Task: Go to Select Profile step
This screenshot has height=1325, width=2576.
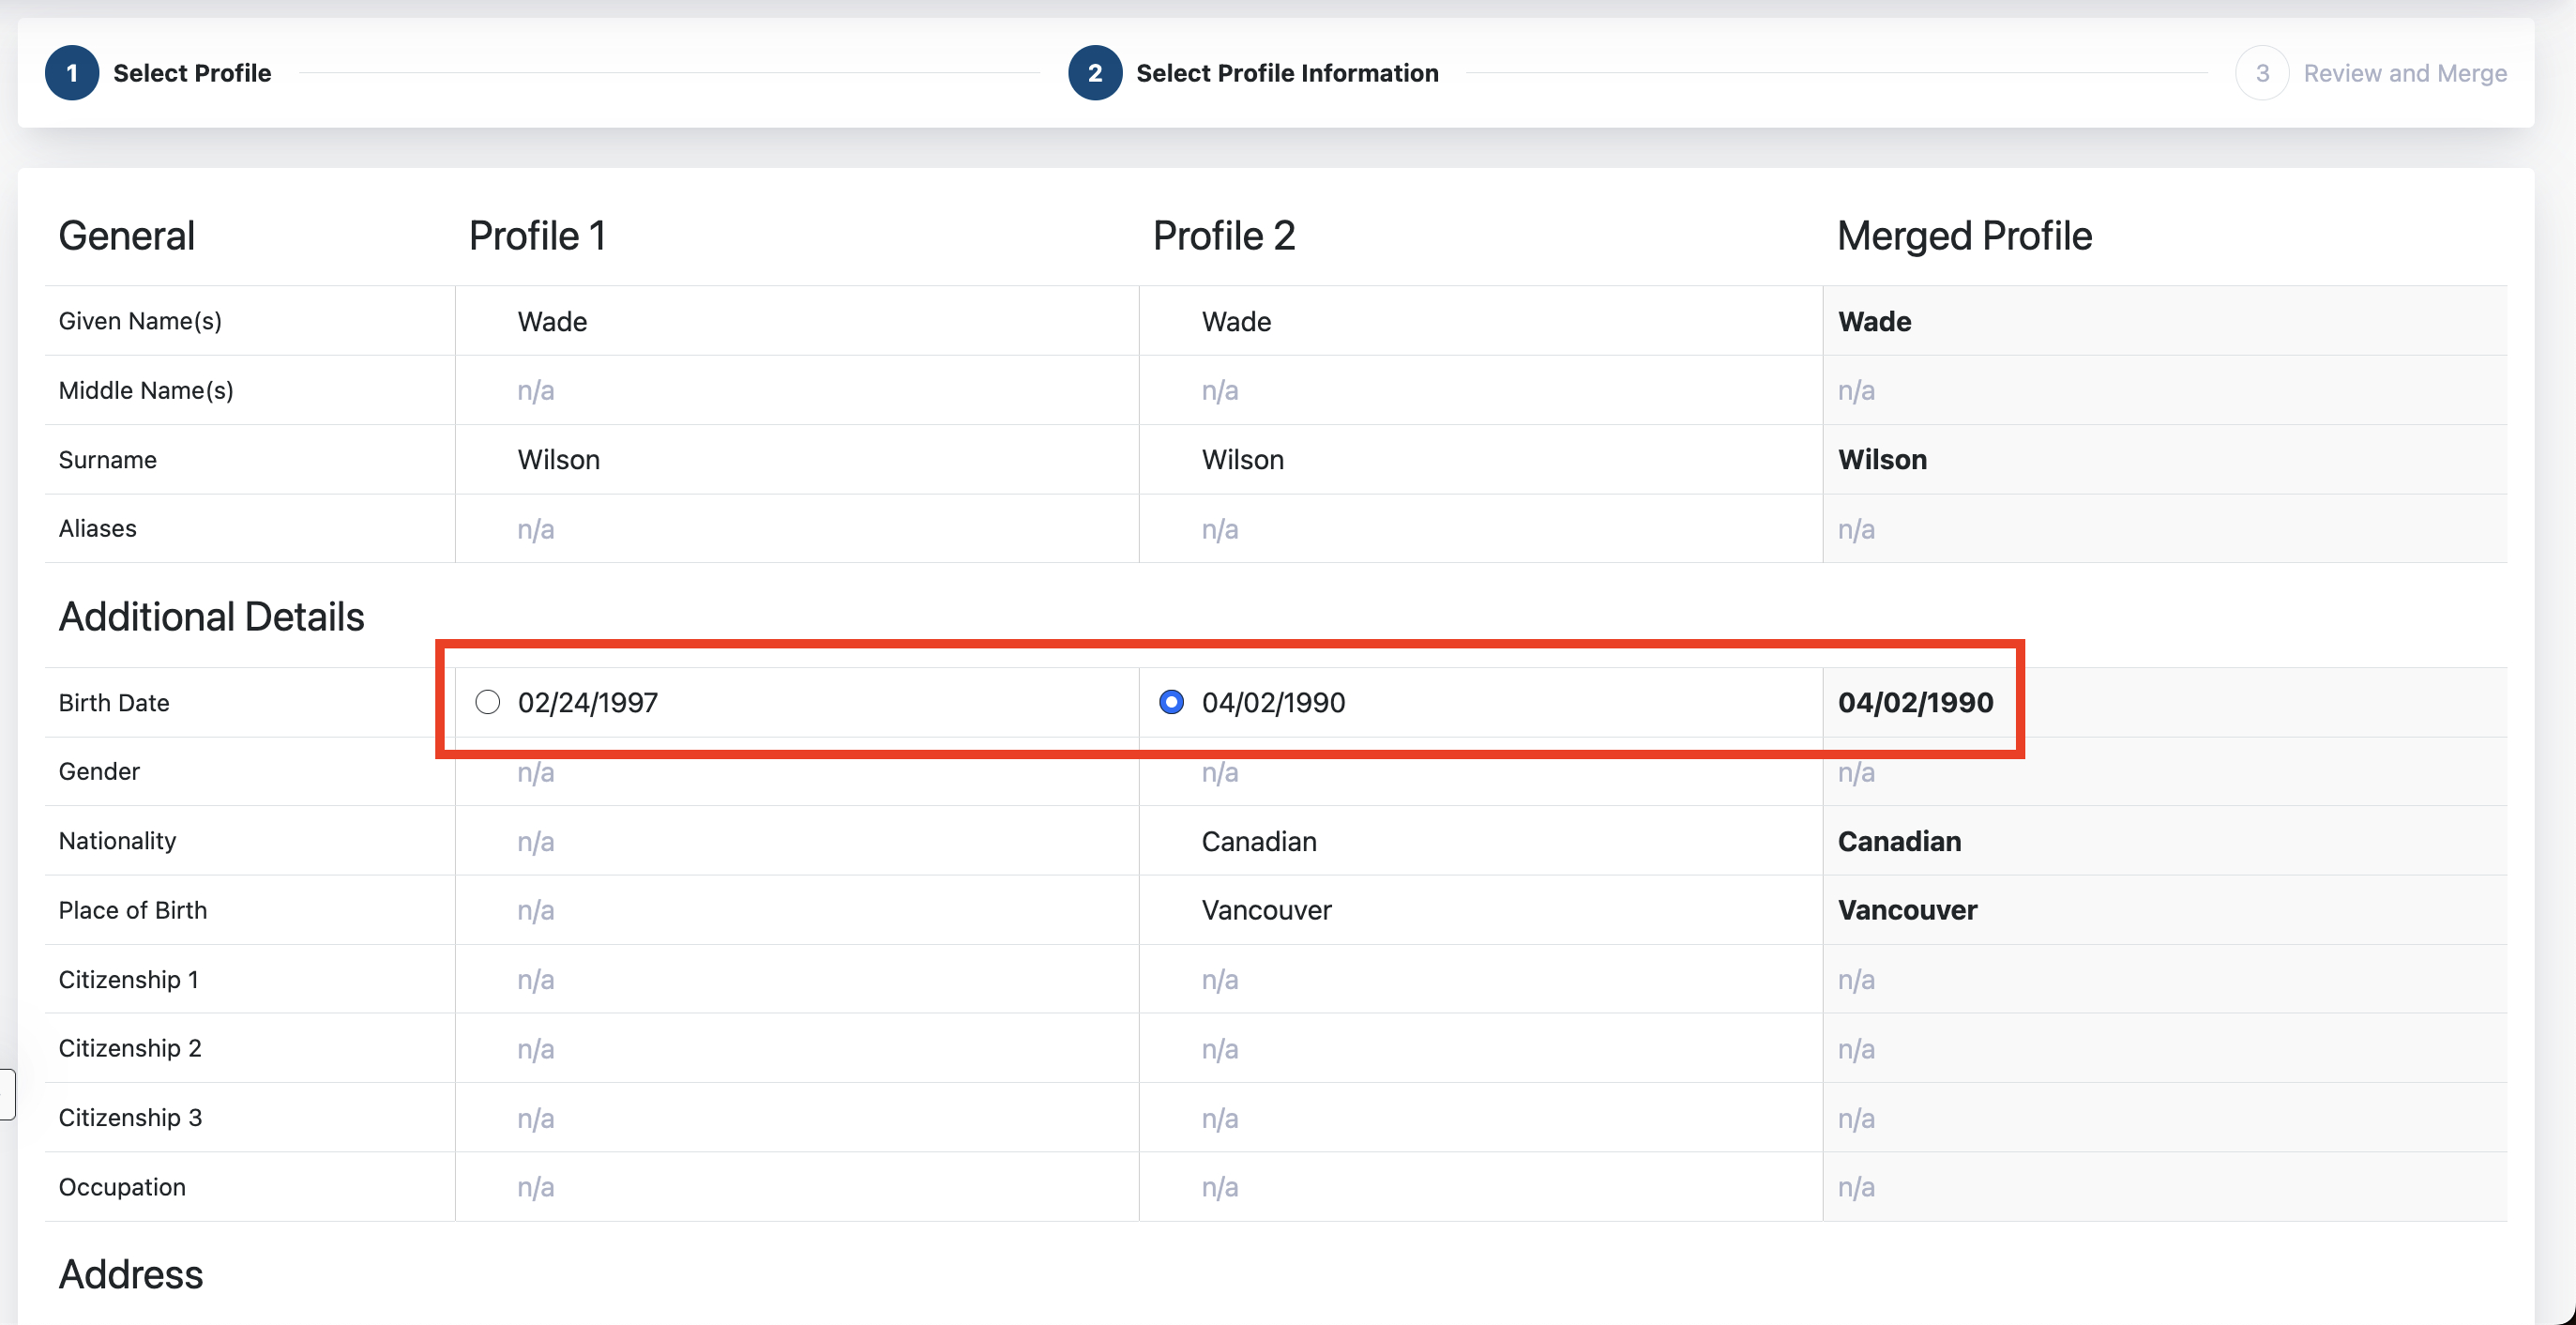Action: coord(192,73)
